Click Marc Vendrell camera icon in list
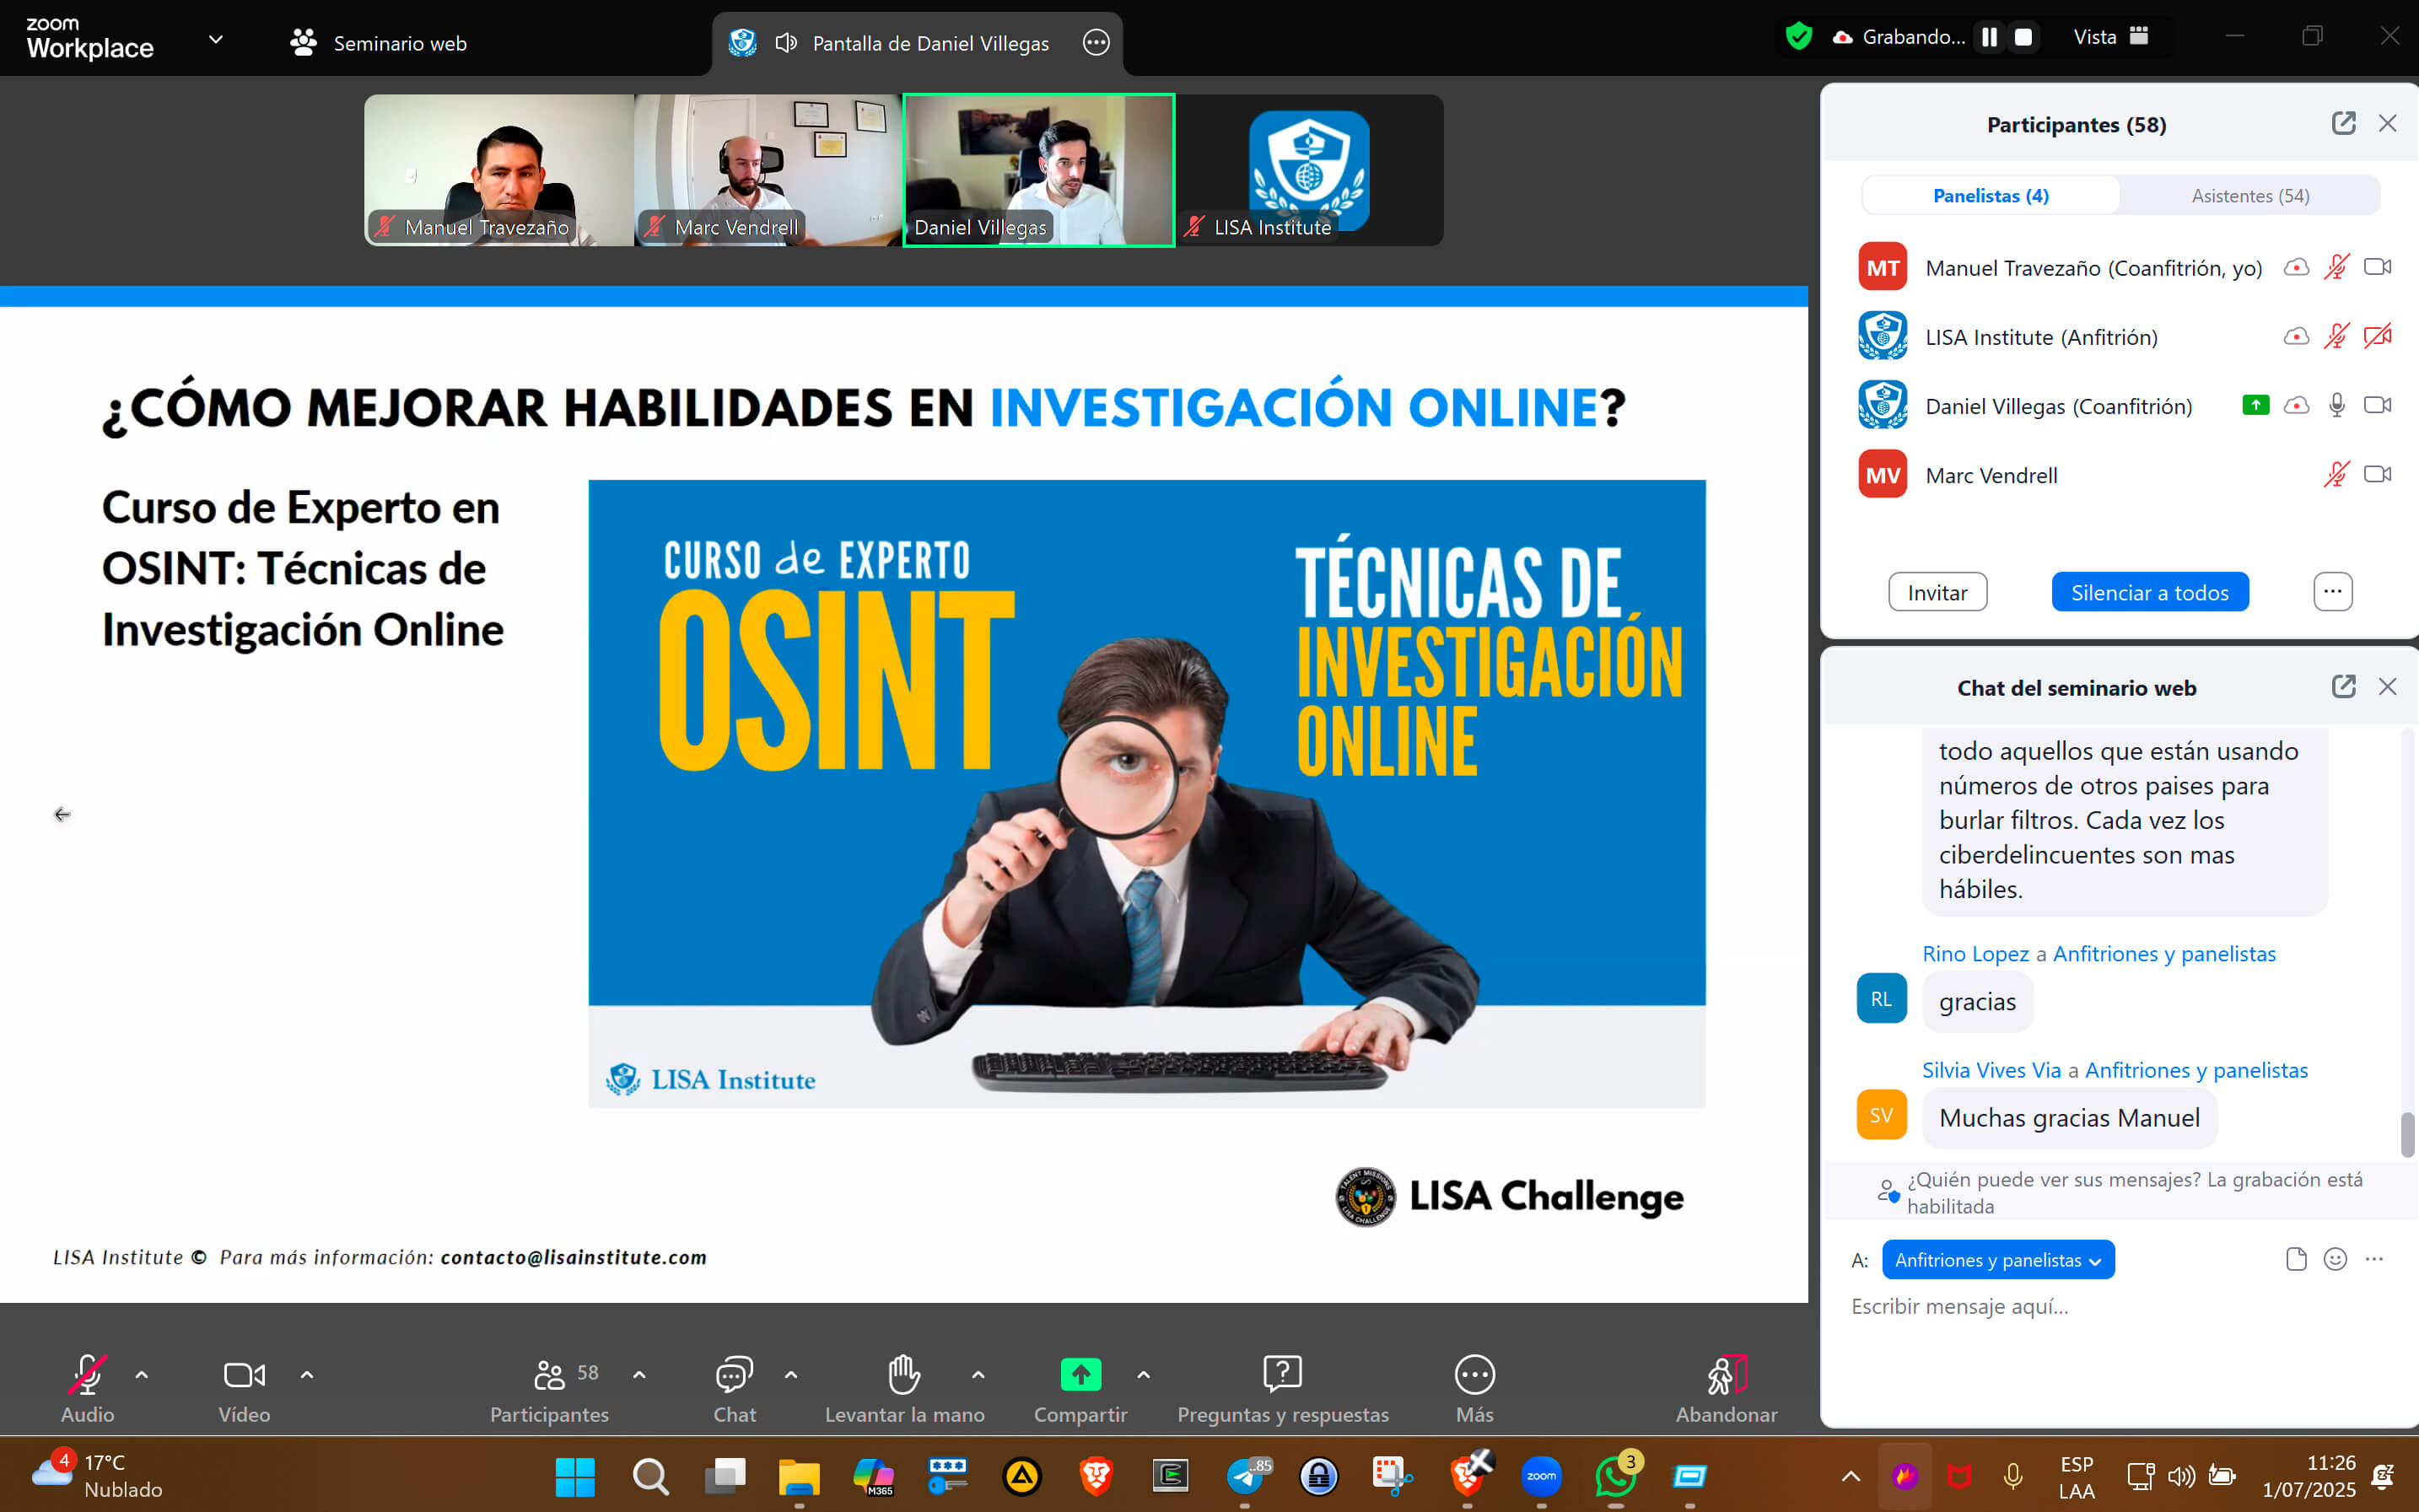 2377,474
